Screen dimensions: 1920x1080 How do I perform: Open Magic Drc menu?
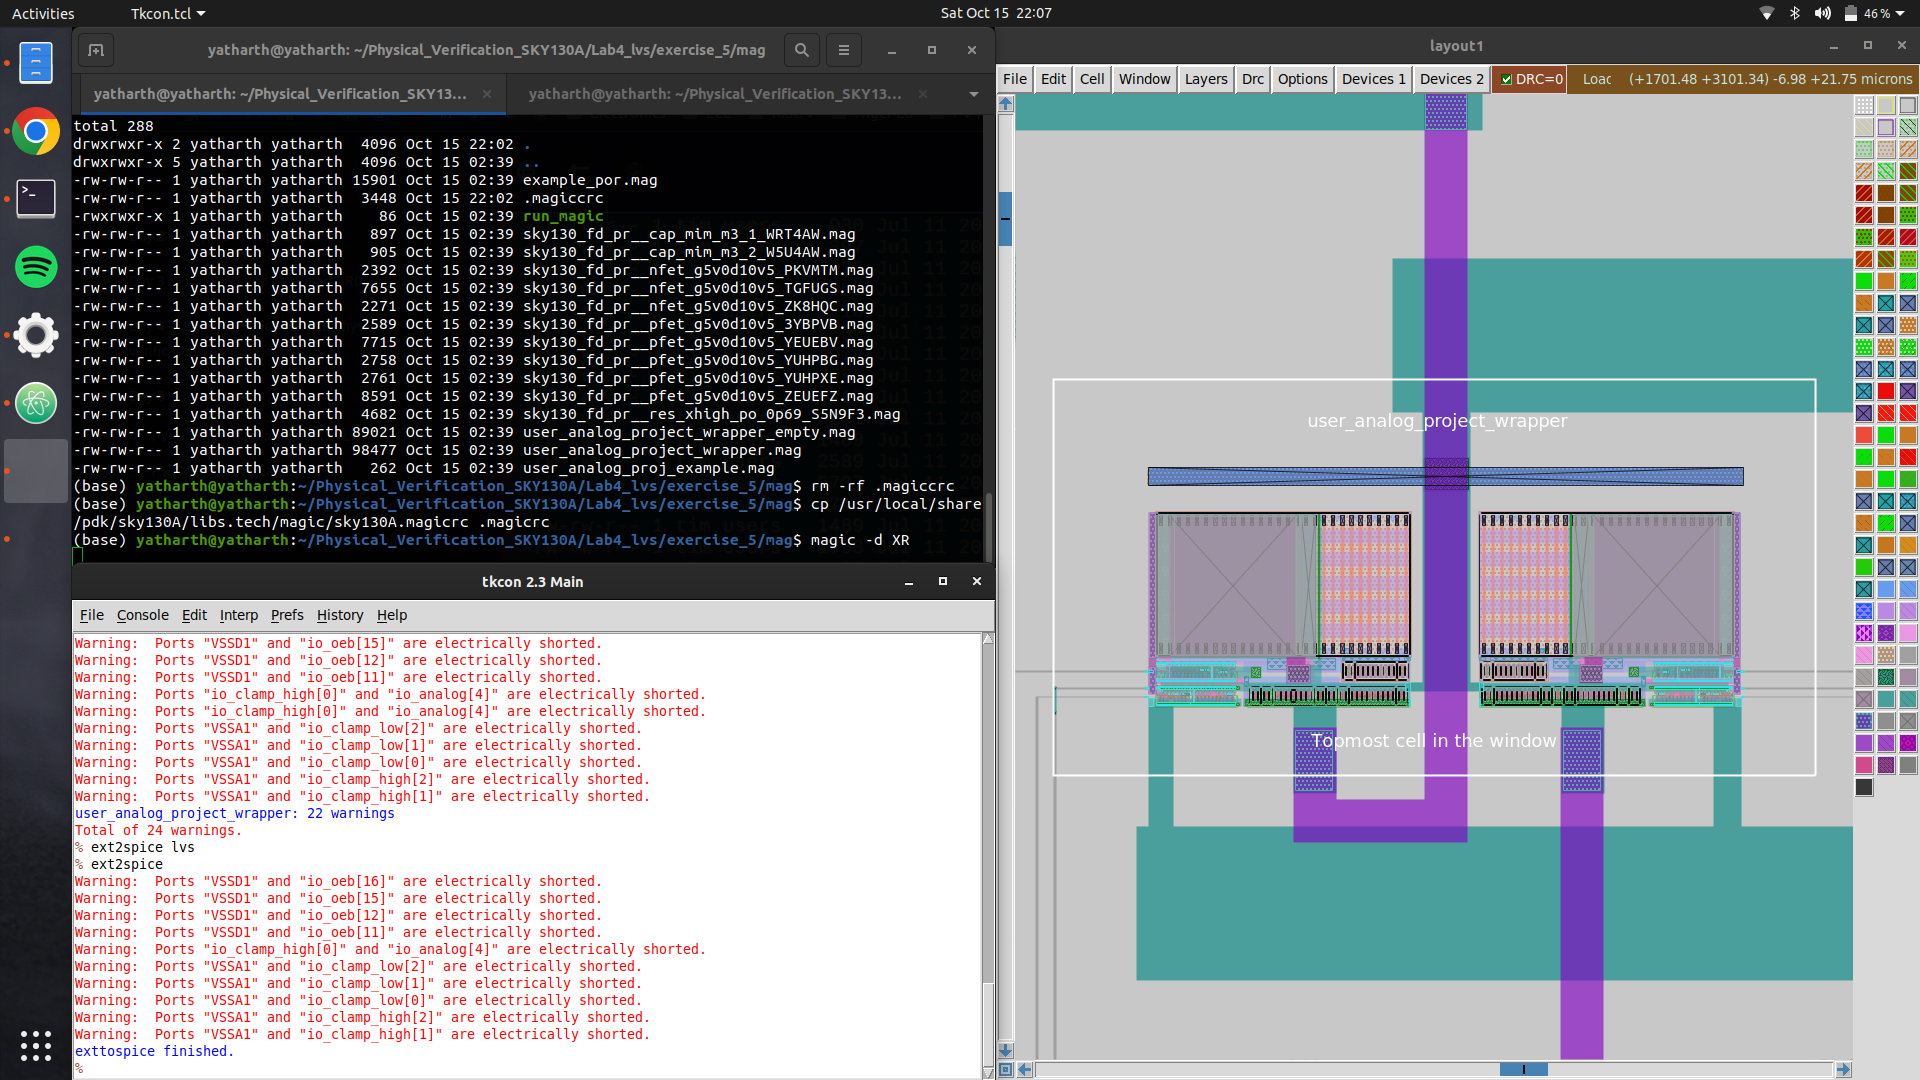[x=1253, y=79]
